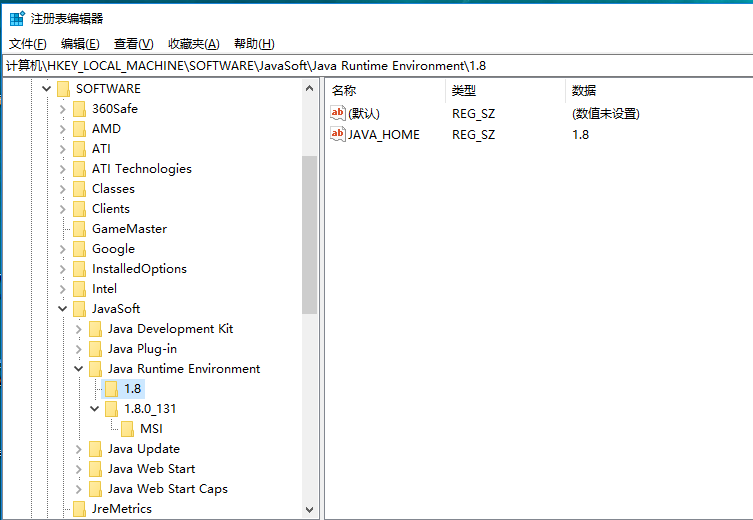Image resolution: width=753 pixels, height=520 pixels.
Task: Click the 360Safe folder icon
Action: pos(80,109)
